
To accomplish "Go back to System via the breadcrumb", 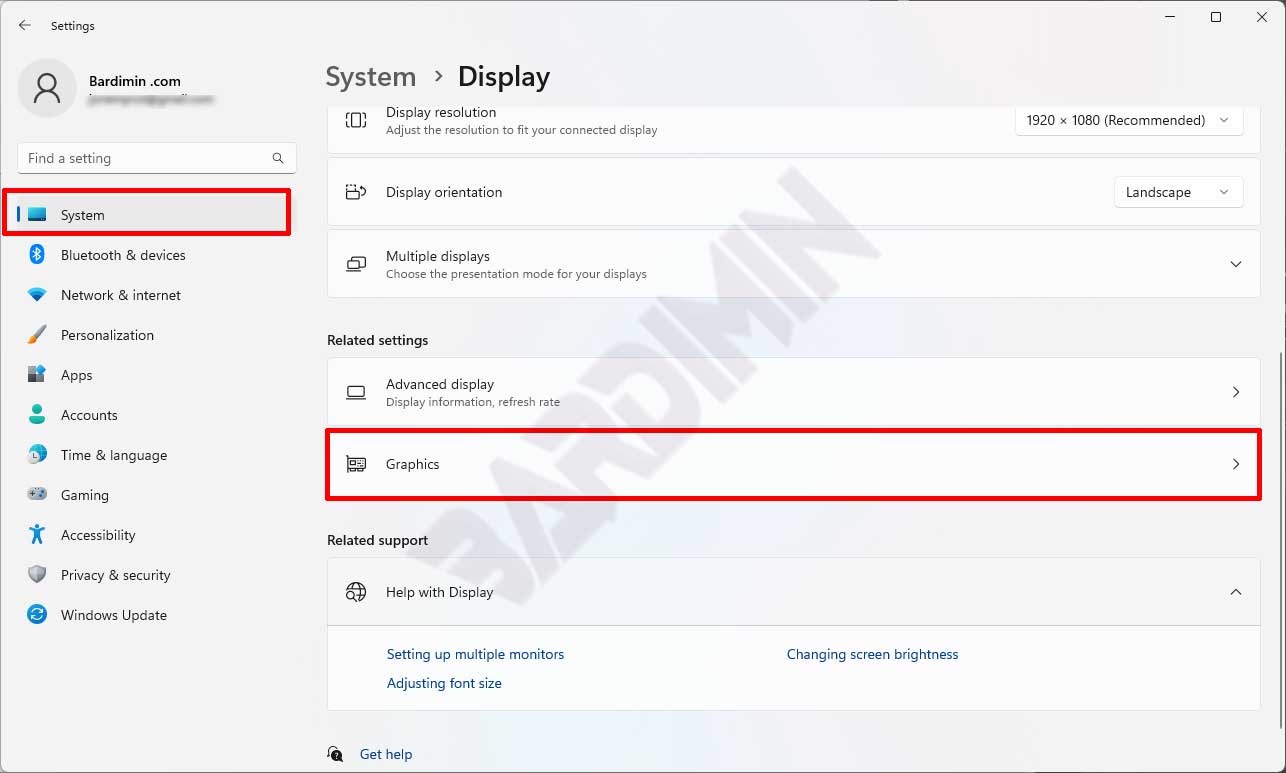I will point(371,77).
